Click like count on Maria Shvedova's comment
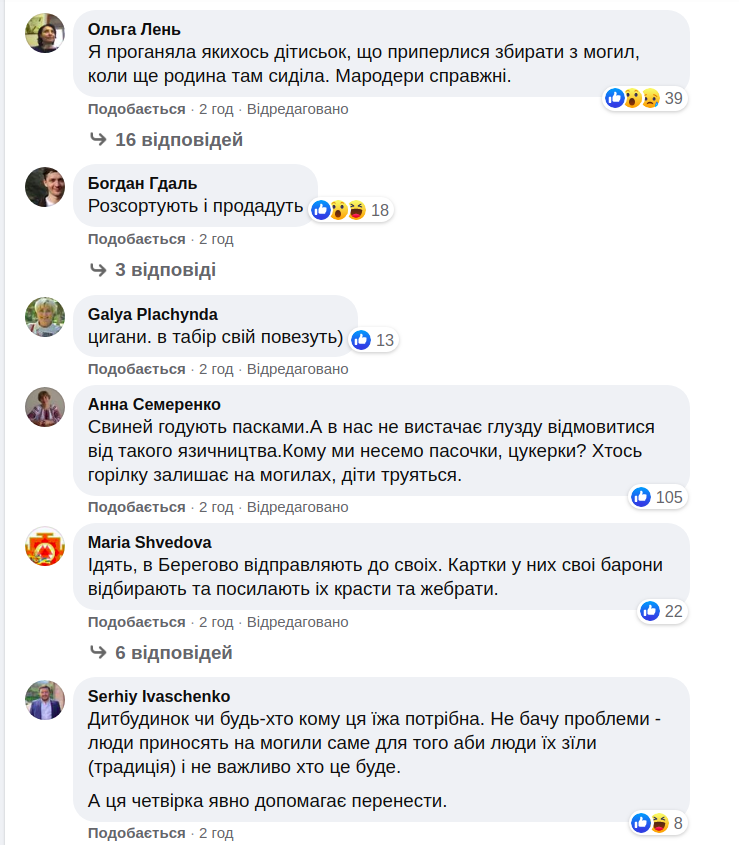Viewport: 739px width, 845px height. [x=673, y=611]
